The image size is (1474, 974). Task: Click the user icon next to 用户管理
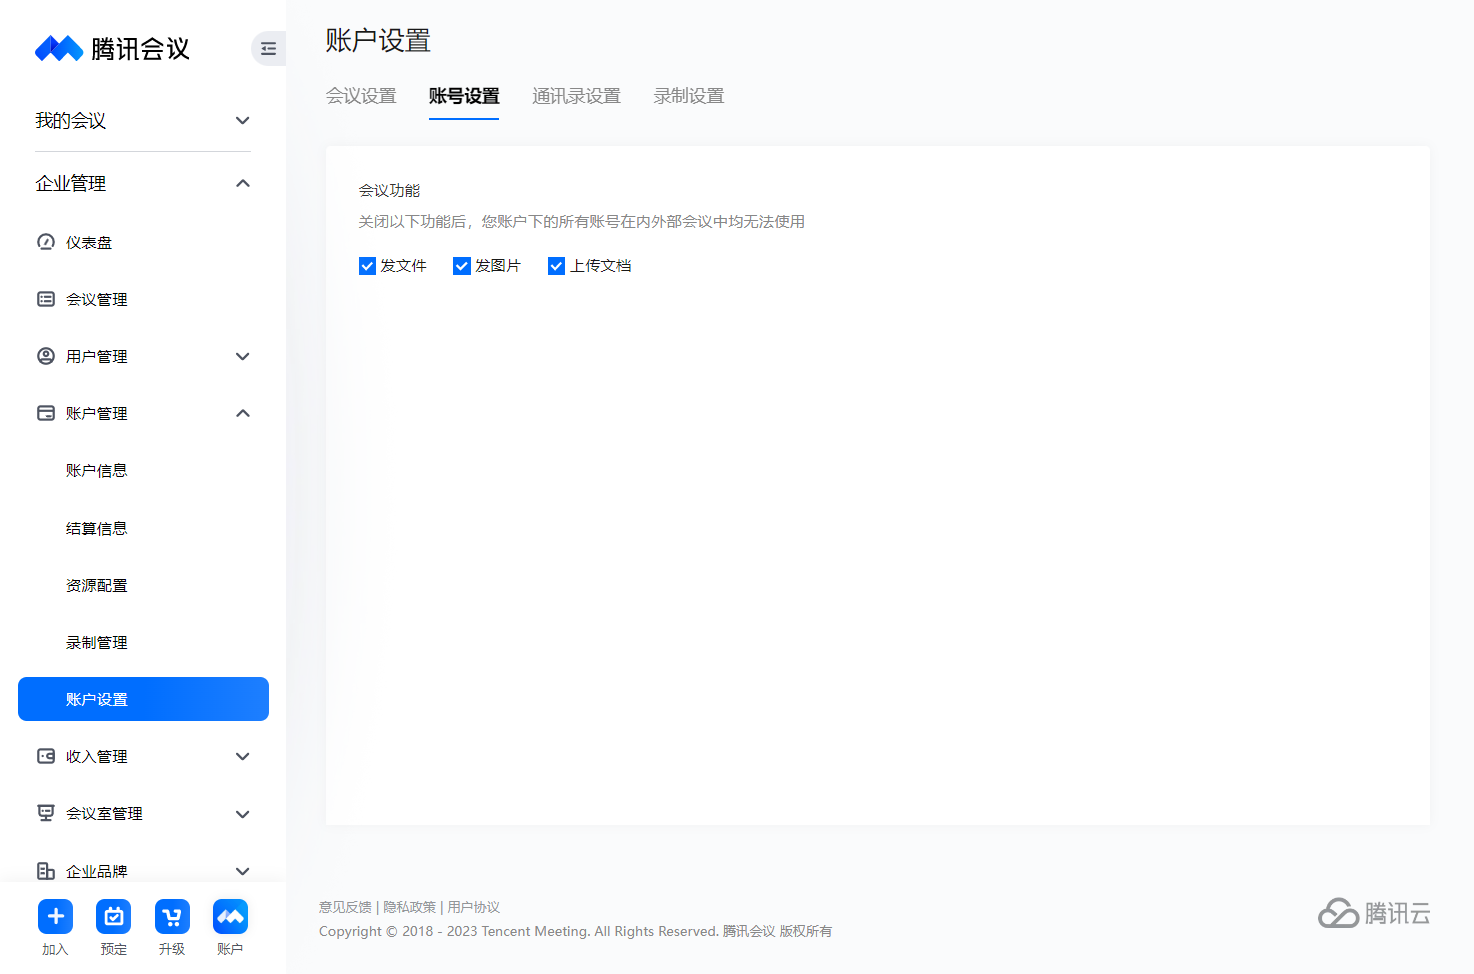coord(46,356)
